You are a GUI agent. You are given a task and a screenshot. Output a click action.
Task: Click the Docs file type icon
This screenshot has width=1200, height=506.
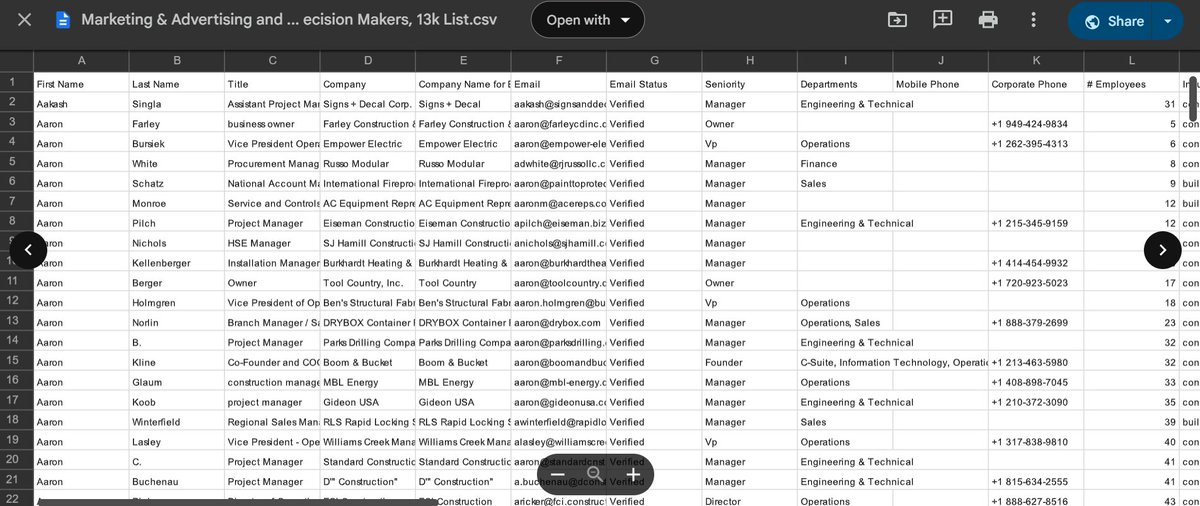[63, 20]
